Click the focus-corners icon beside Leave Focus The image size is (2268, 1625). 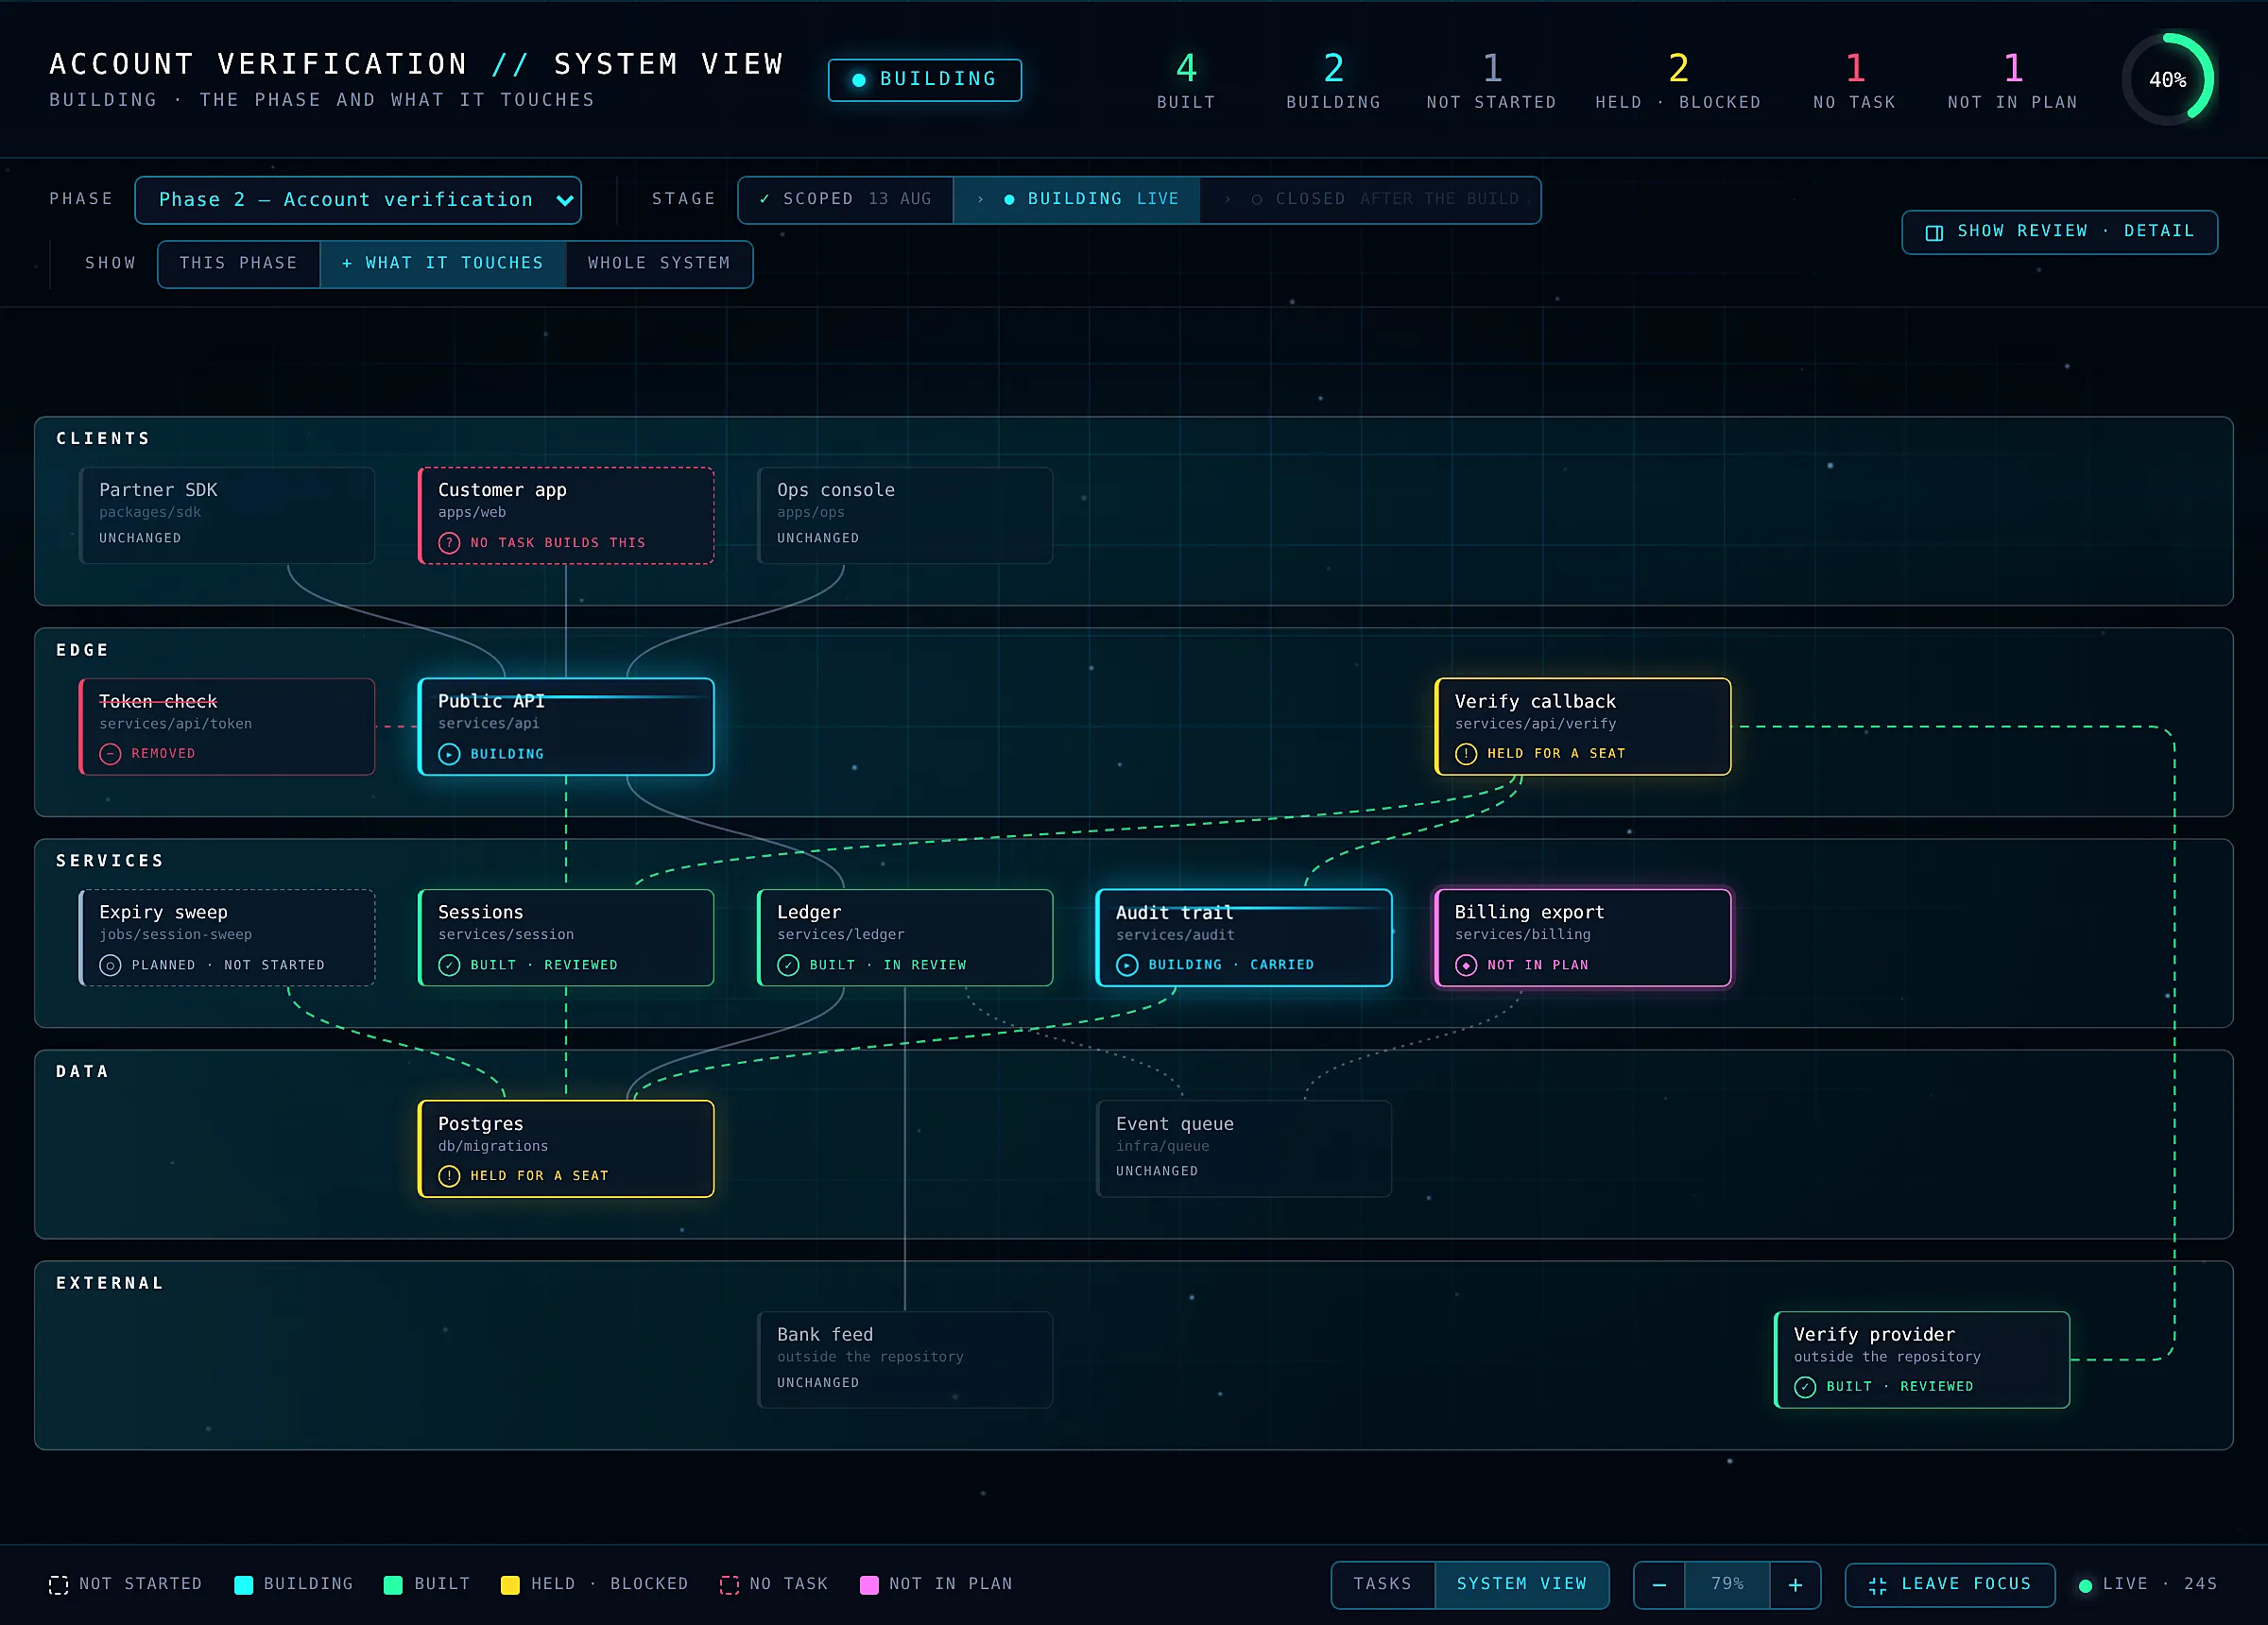pos(1877,1585)
